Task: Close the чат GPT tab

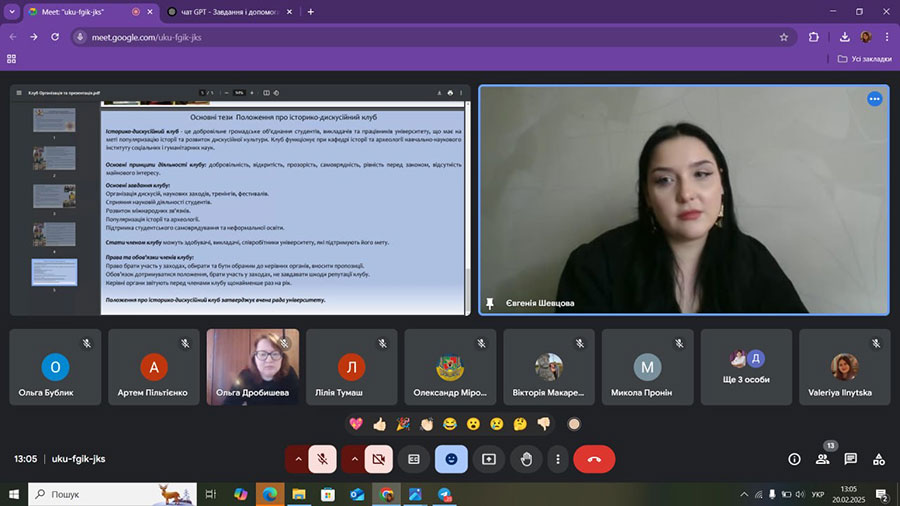Action: click(x=289, y=11)
